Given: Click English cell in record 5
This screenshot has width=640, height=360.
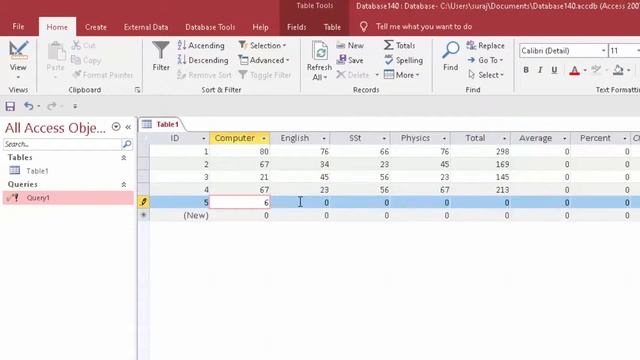Looking at the screenshot, I should pyautogui.click(x=300, y=202).
